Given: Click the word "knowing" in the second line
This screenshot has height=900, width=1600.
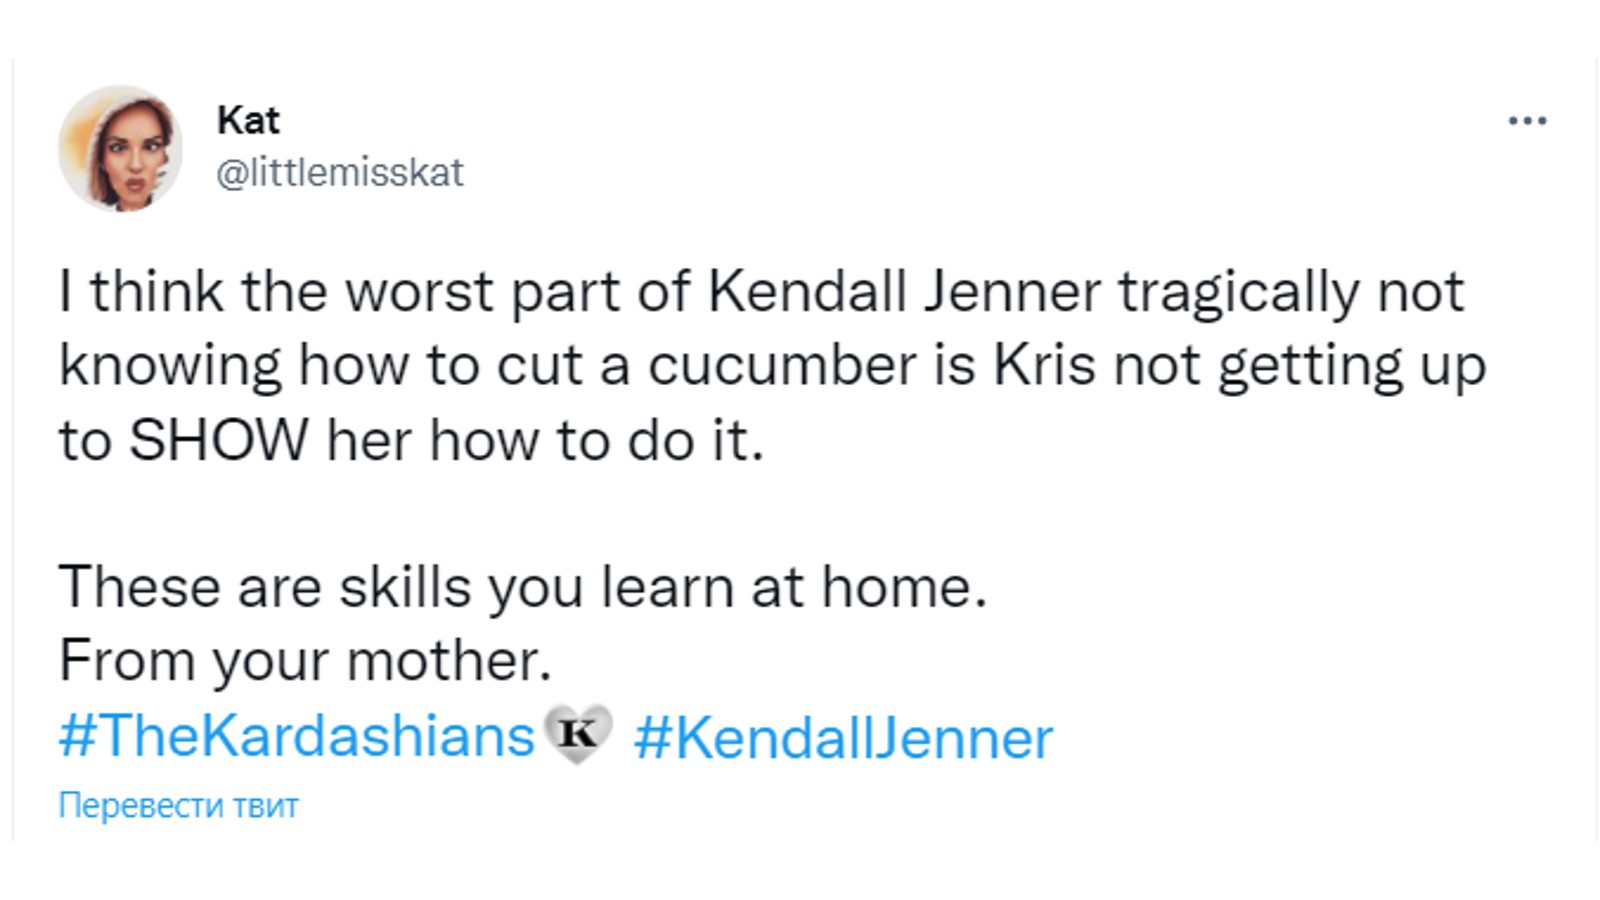Looking at the screenshot, I should coord(170,366).
